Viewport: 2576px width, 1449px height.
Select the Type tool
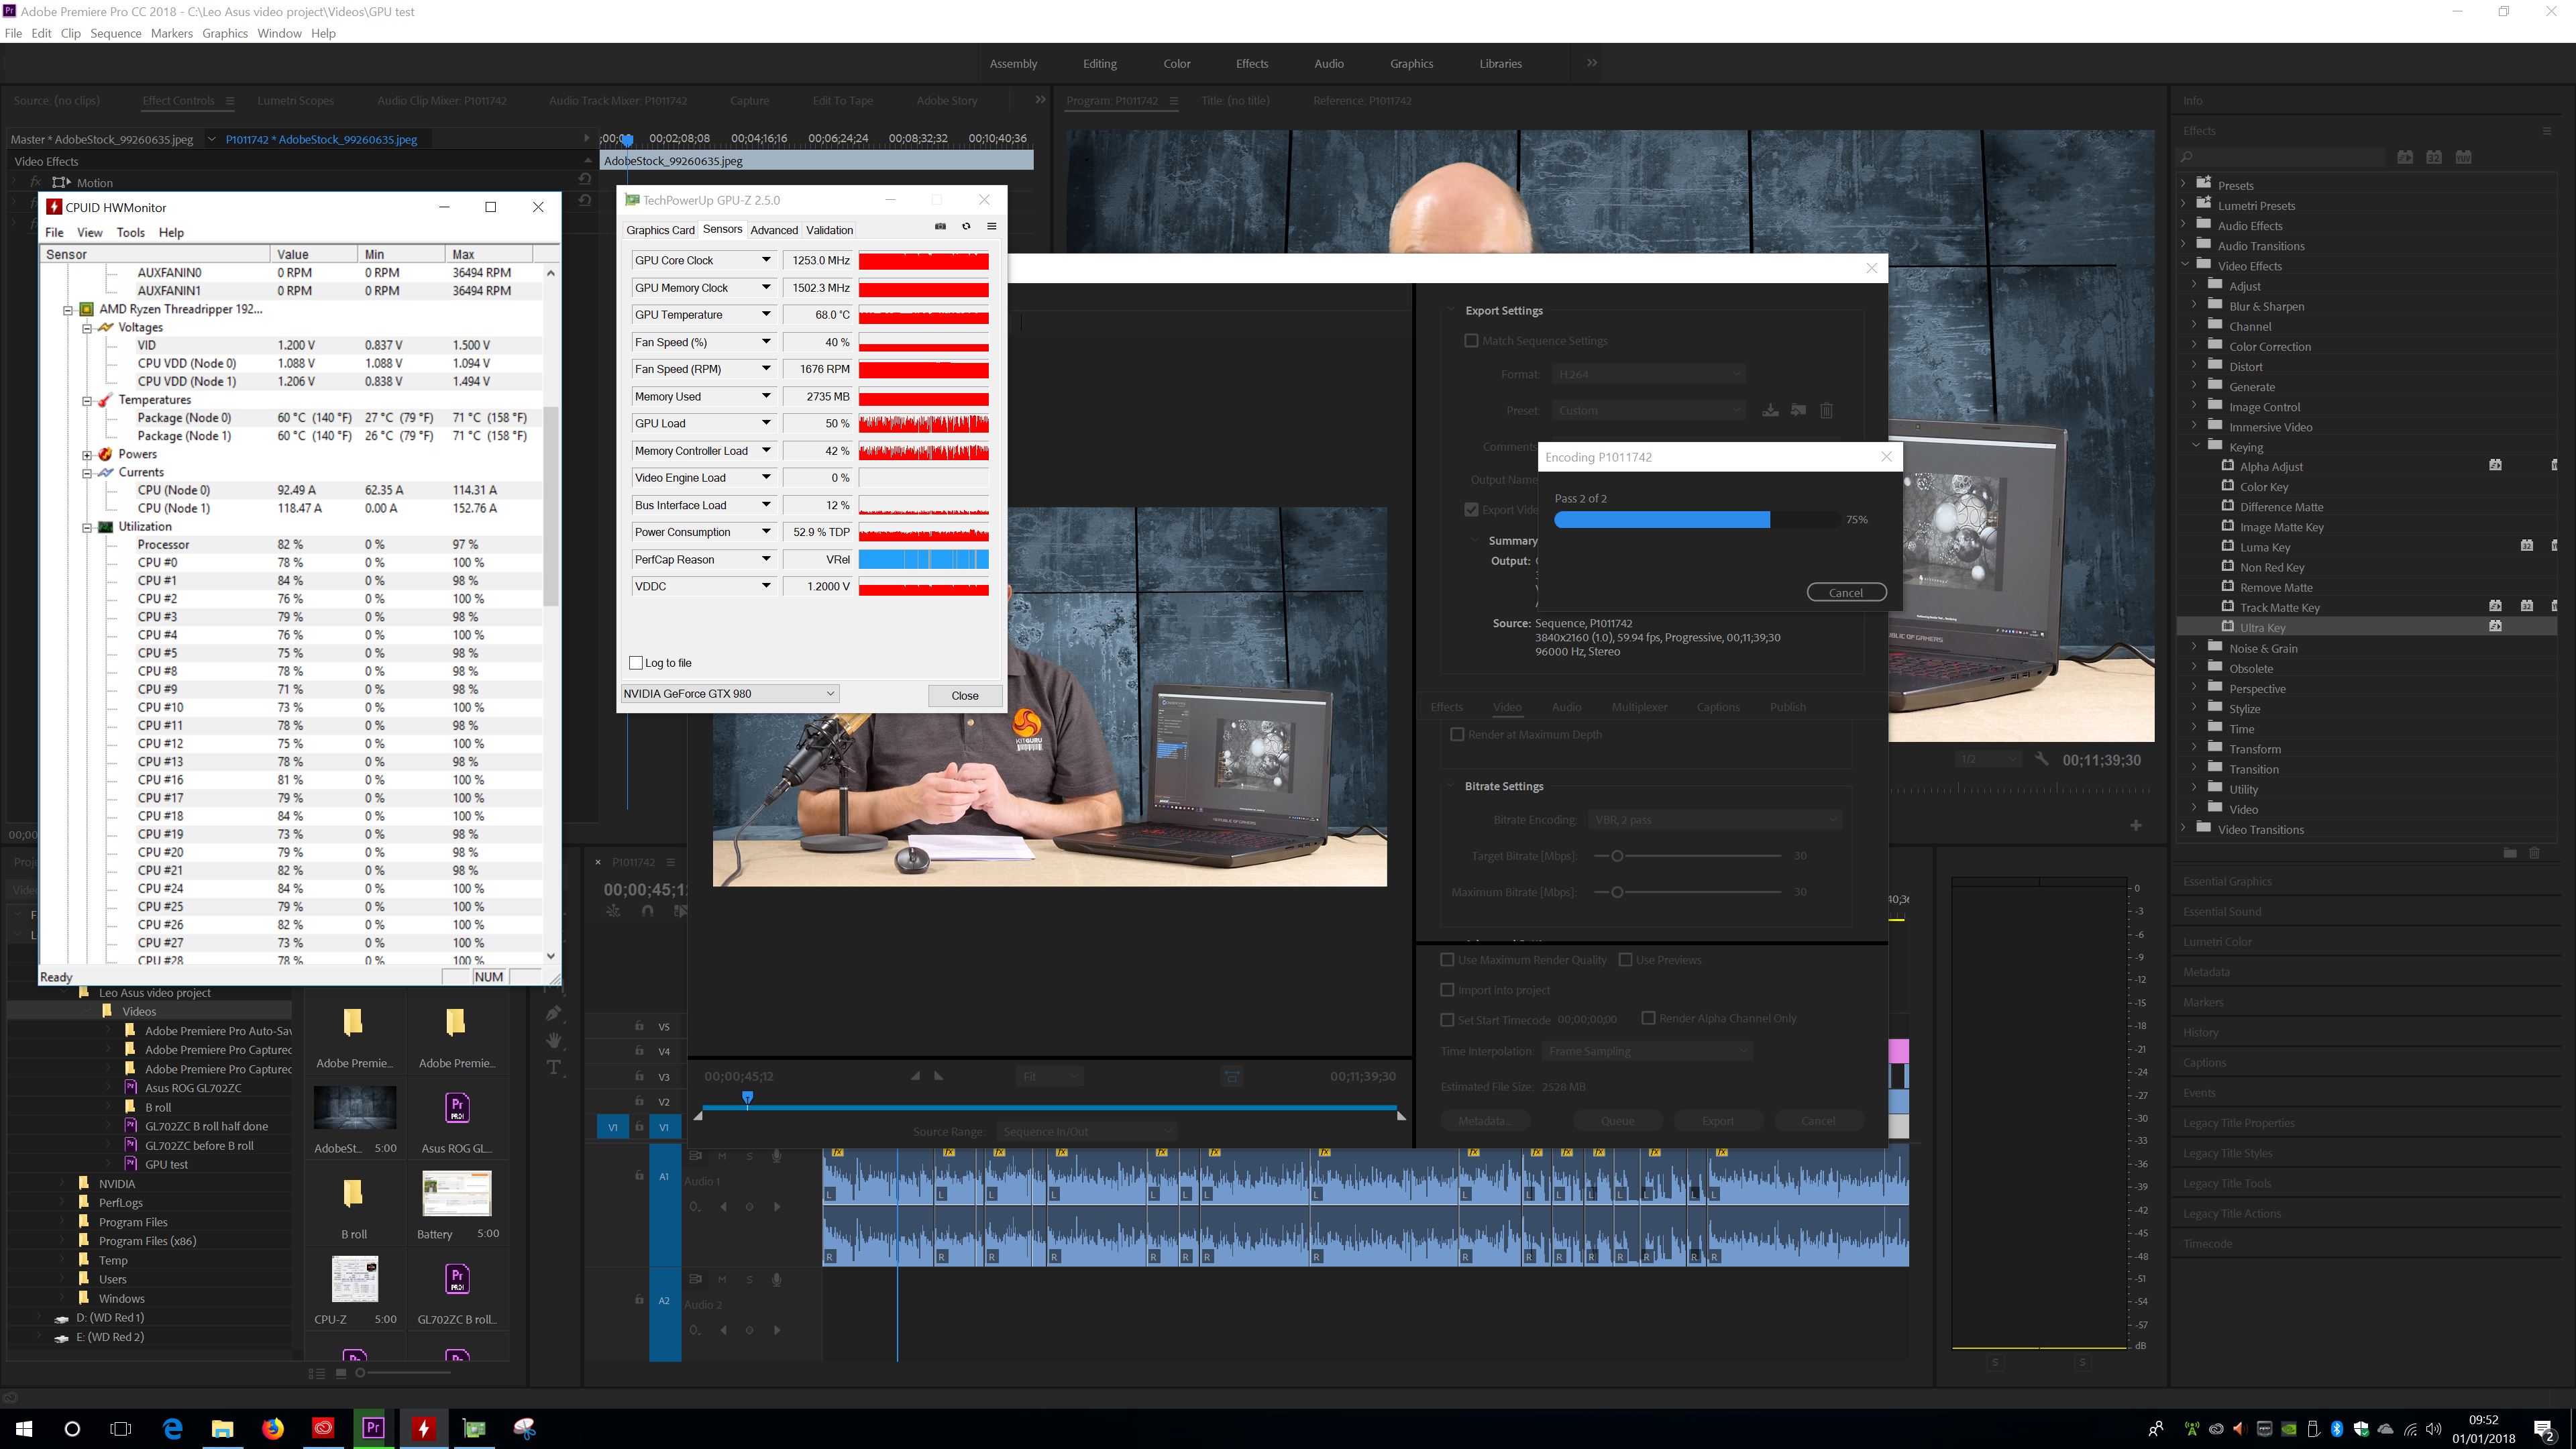pos(553,1068)
